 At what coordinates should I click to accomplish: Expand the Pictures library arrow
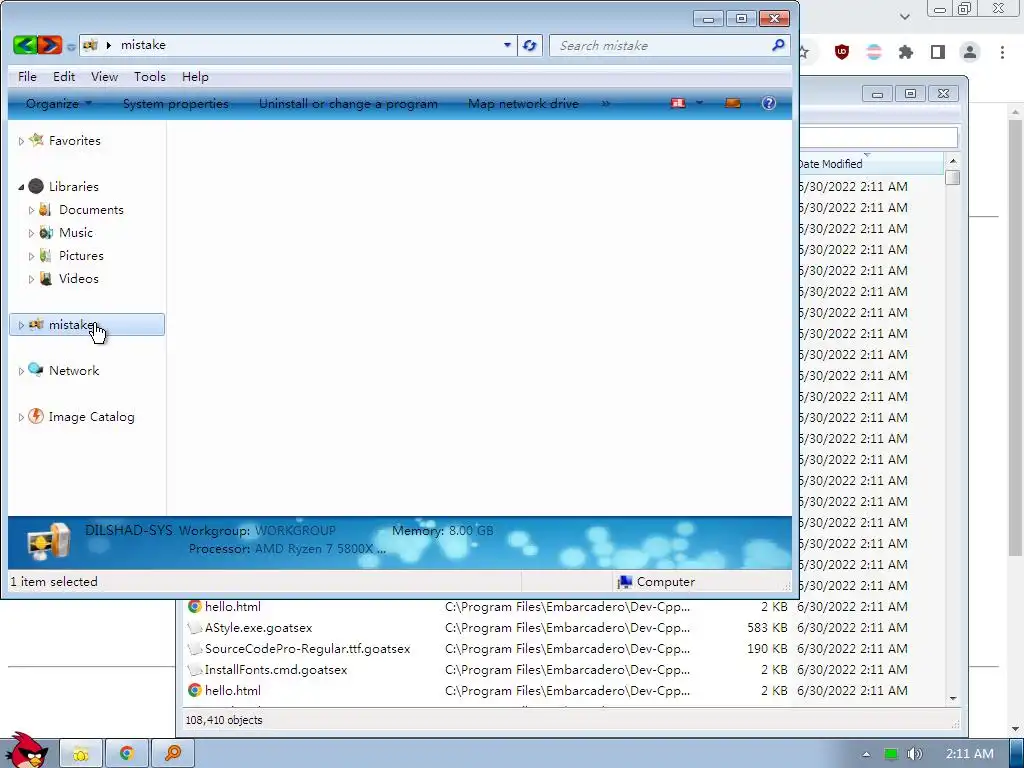[31, 256]
